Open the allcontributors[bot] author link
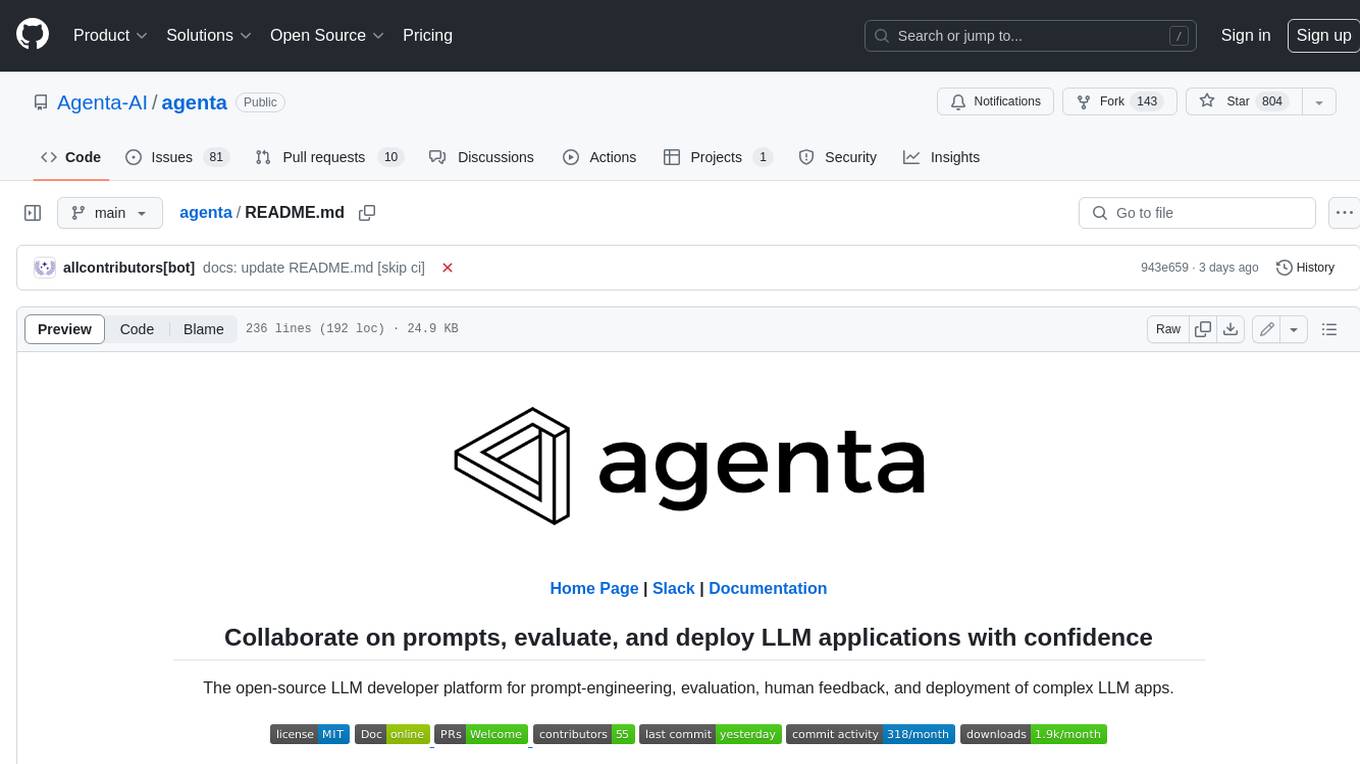 pyautogui.click(x=129, y=268)
